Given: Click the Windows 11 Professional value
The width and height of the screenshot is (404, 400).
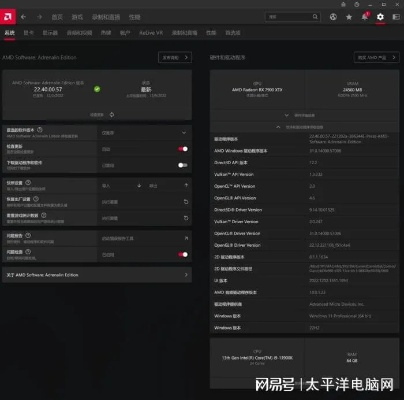Looking at the screenshot, I should click(x=340, y=316).
